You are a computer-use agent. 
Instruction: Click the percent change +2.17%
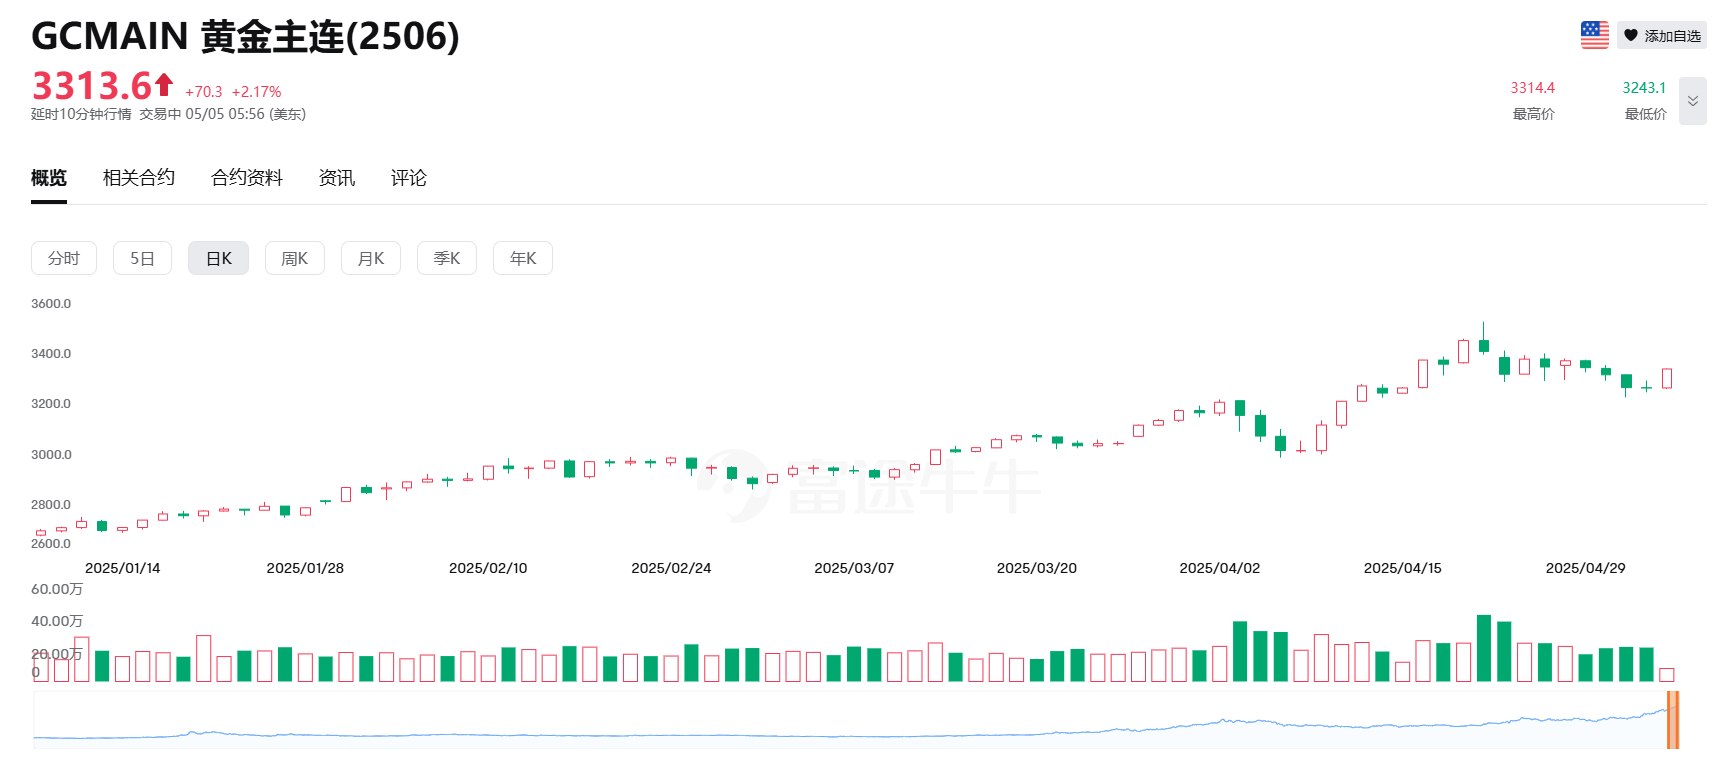pos(257,92)
